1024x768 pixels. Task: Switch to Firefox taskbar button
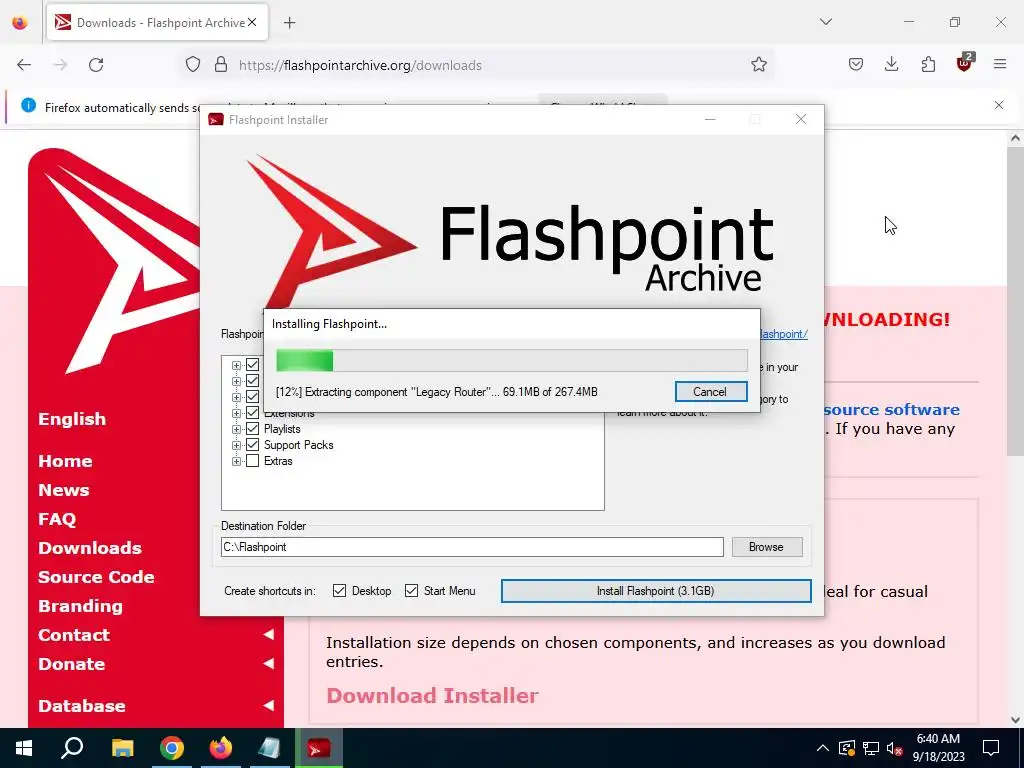click(221, 748)
